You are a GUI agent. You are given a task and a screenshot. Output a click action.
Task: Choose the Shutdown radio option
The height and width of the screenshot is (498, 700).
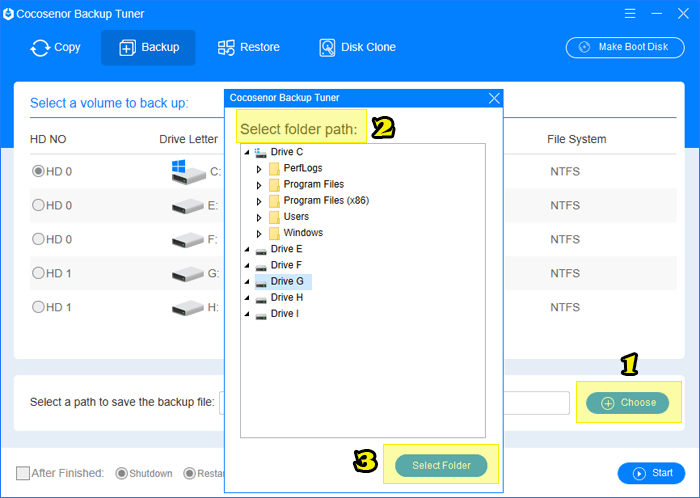(121, 473)
